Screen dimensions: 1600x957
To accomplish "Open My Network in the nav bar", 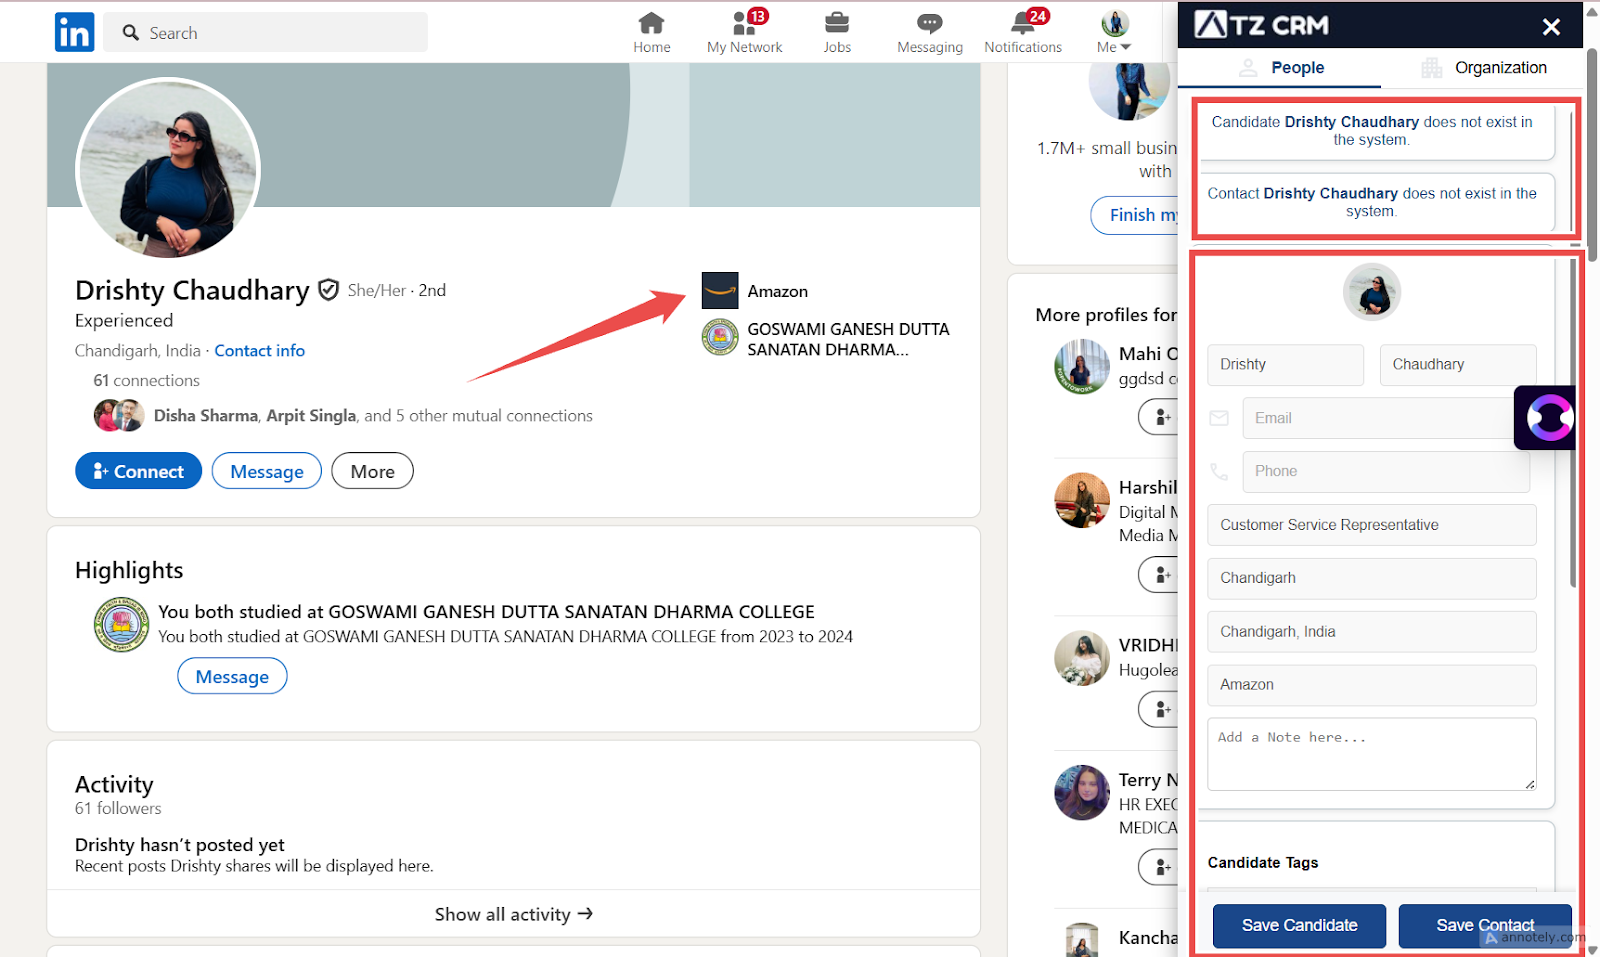I will 744,32.
